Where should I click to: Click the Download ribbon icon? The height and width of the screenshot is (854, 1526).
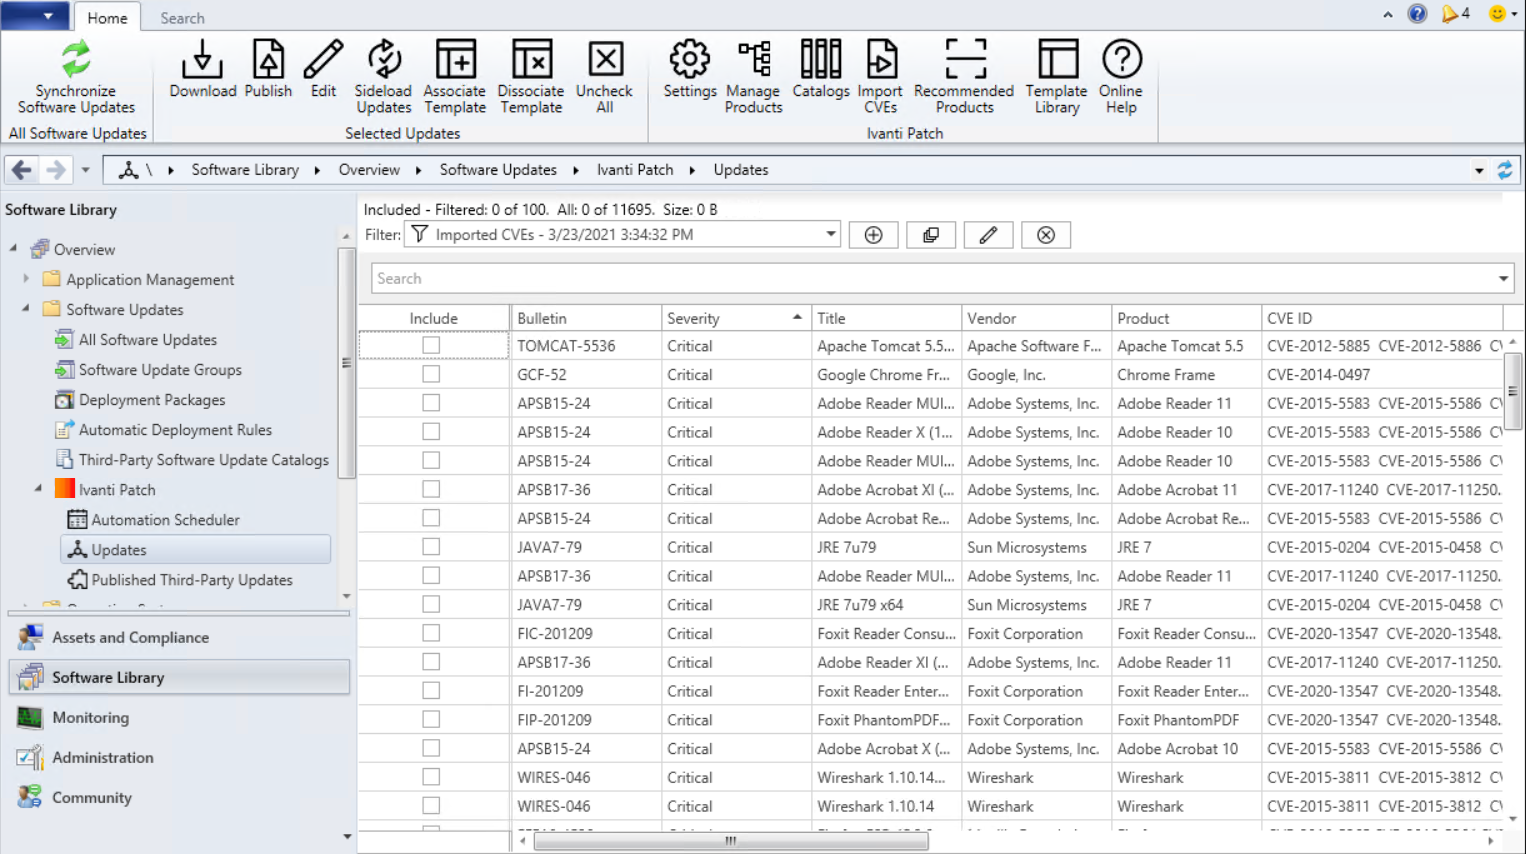pos(202,60)
